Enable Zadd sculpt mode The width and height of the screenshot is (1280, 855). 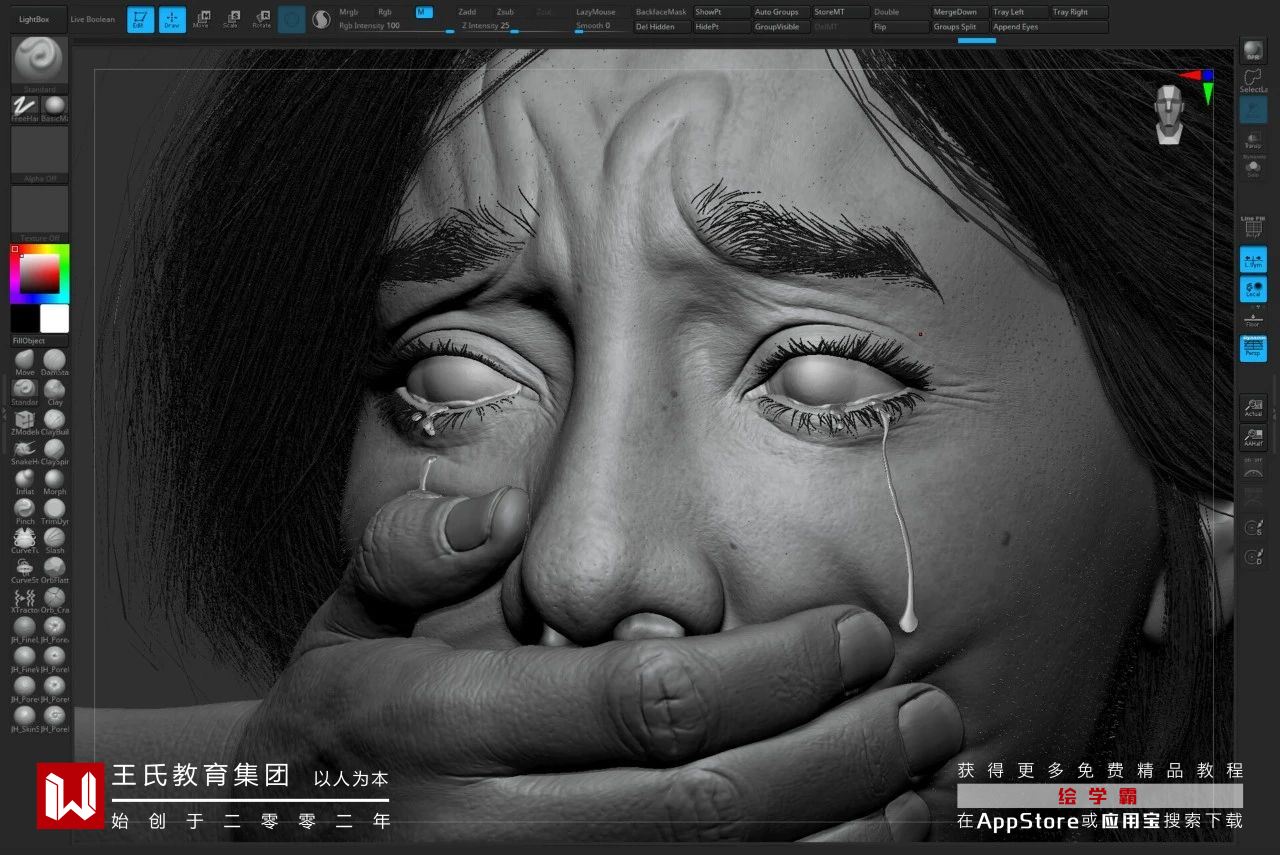click(467, 12)
